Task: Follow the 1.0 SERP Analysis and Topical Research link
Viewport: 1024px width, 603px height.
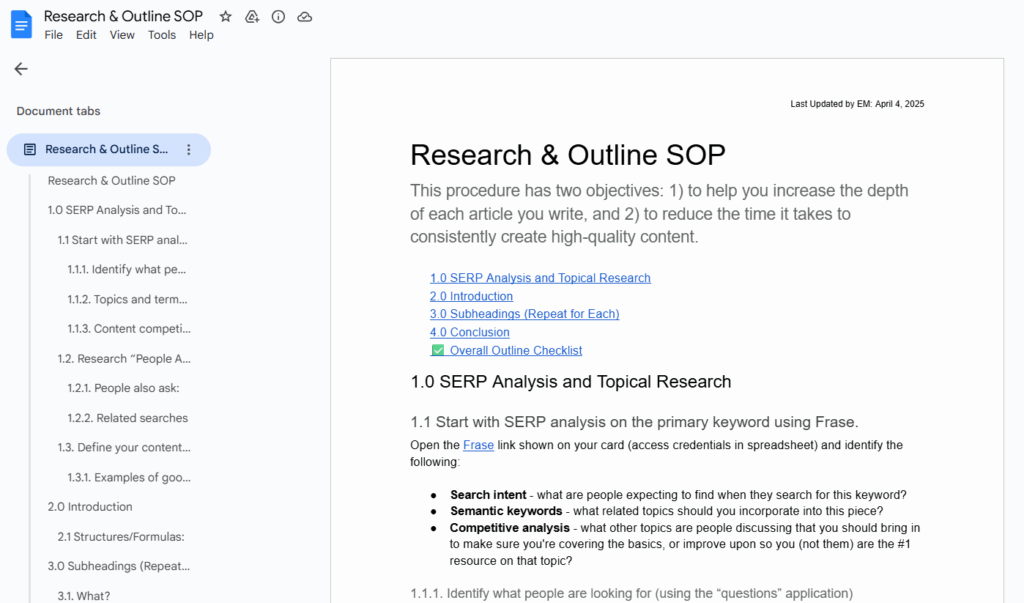Action: (x=540, y=278)
